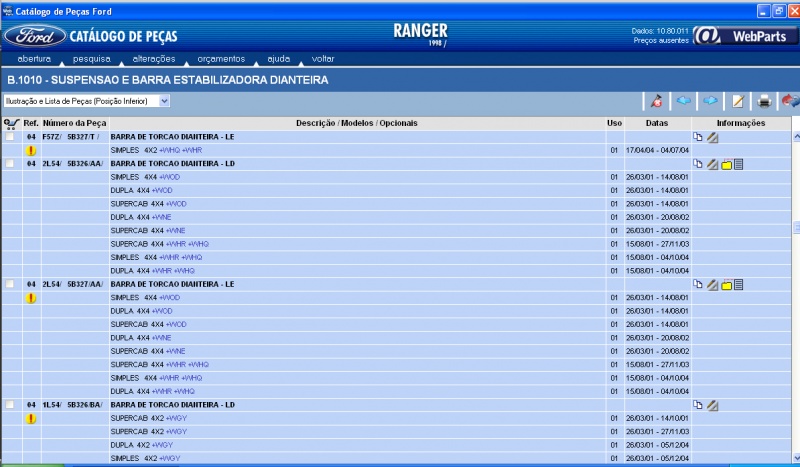Click copy icon in F57Z/ 5B327/T row
Image resolution: width=800 pixels, height=467 pixels.
(698, 137)
